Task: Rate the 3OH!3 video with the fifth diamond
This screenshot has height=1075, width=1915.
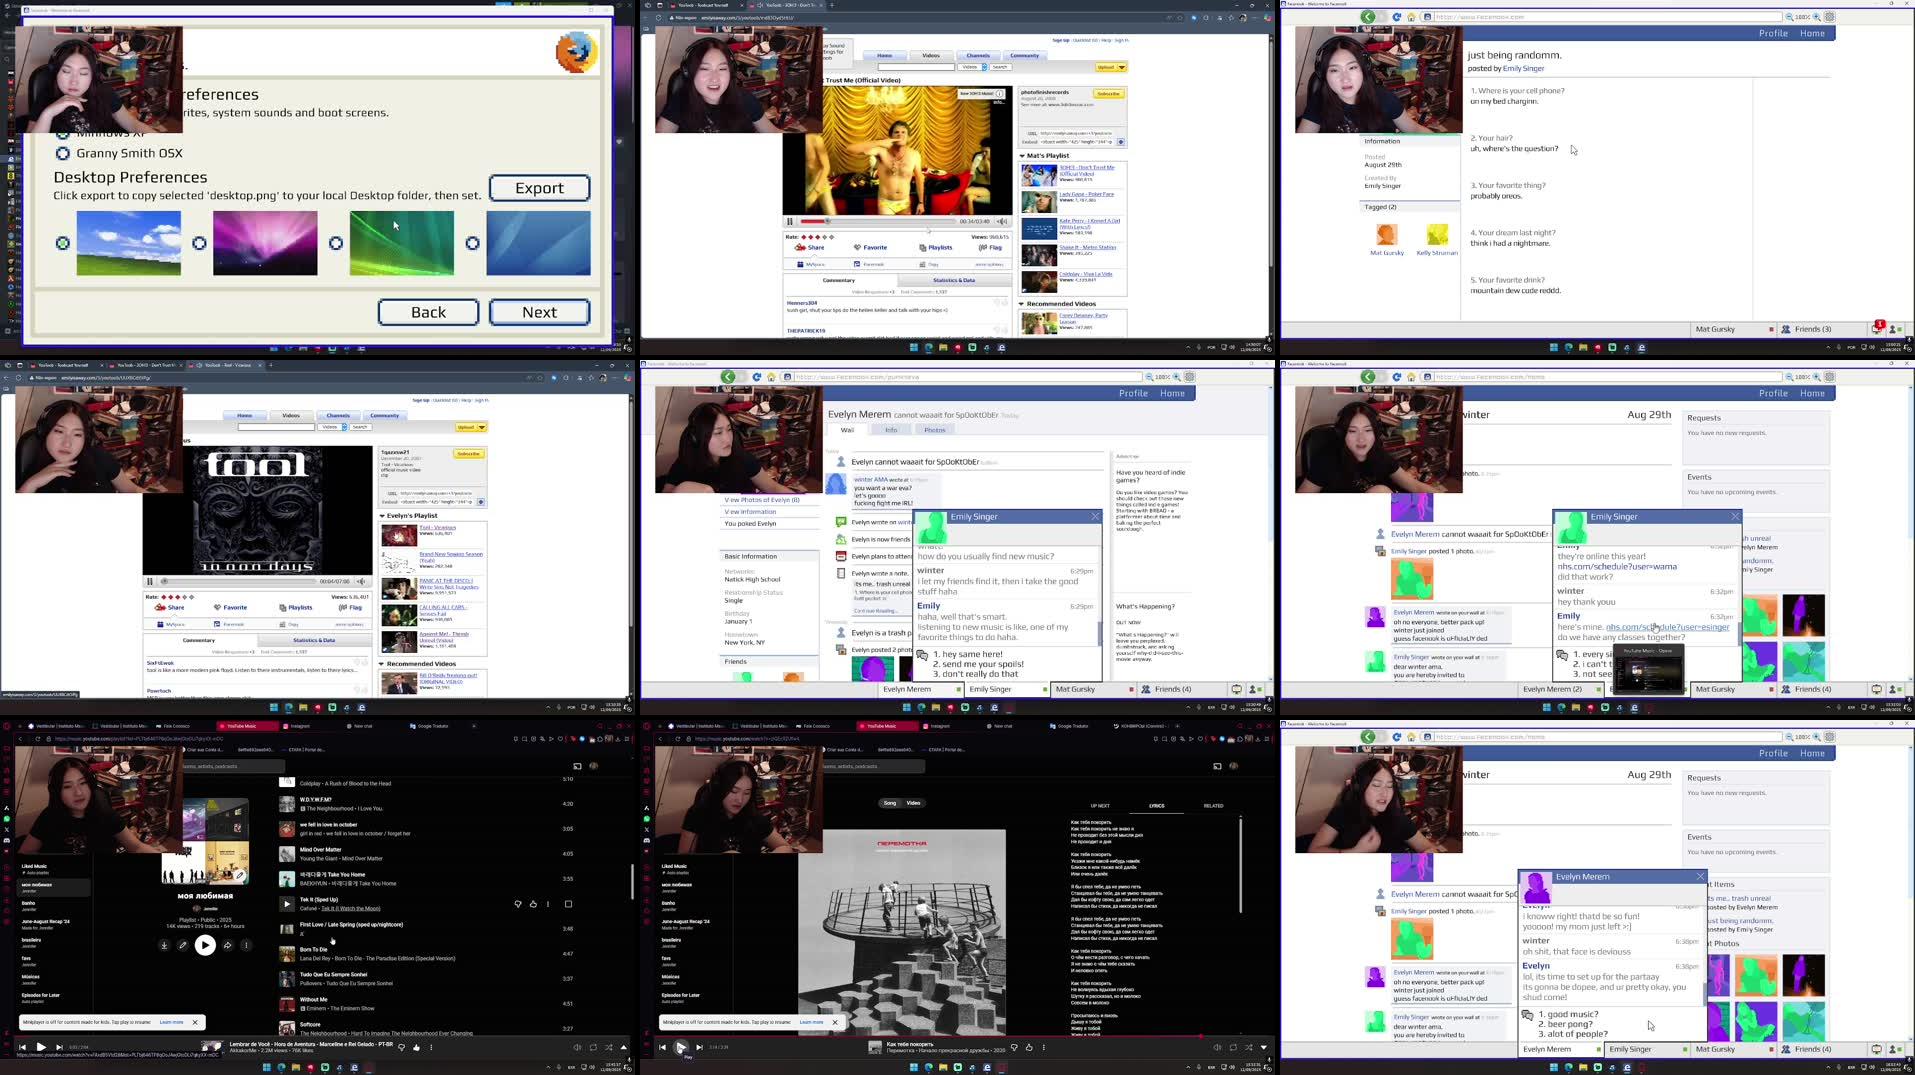Action: pos(832,237)
